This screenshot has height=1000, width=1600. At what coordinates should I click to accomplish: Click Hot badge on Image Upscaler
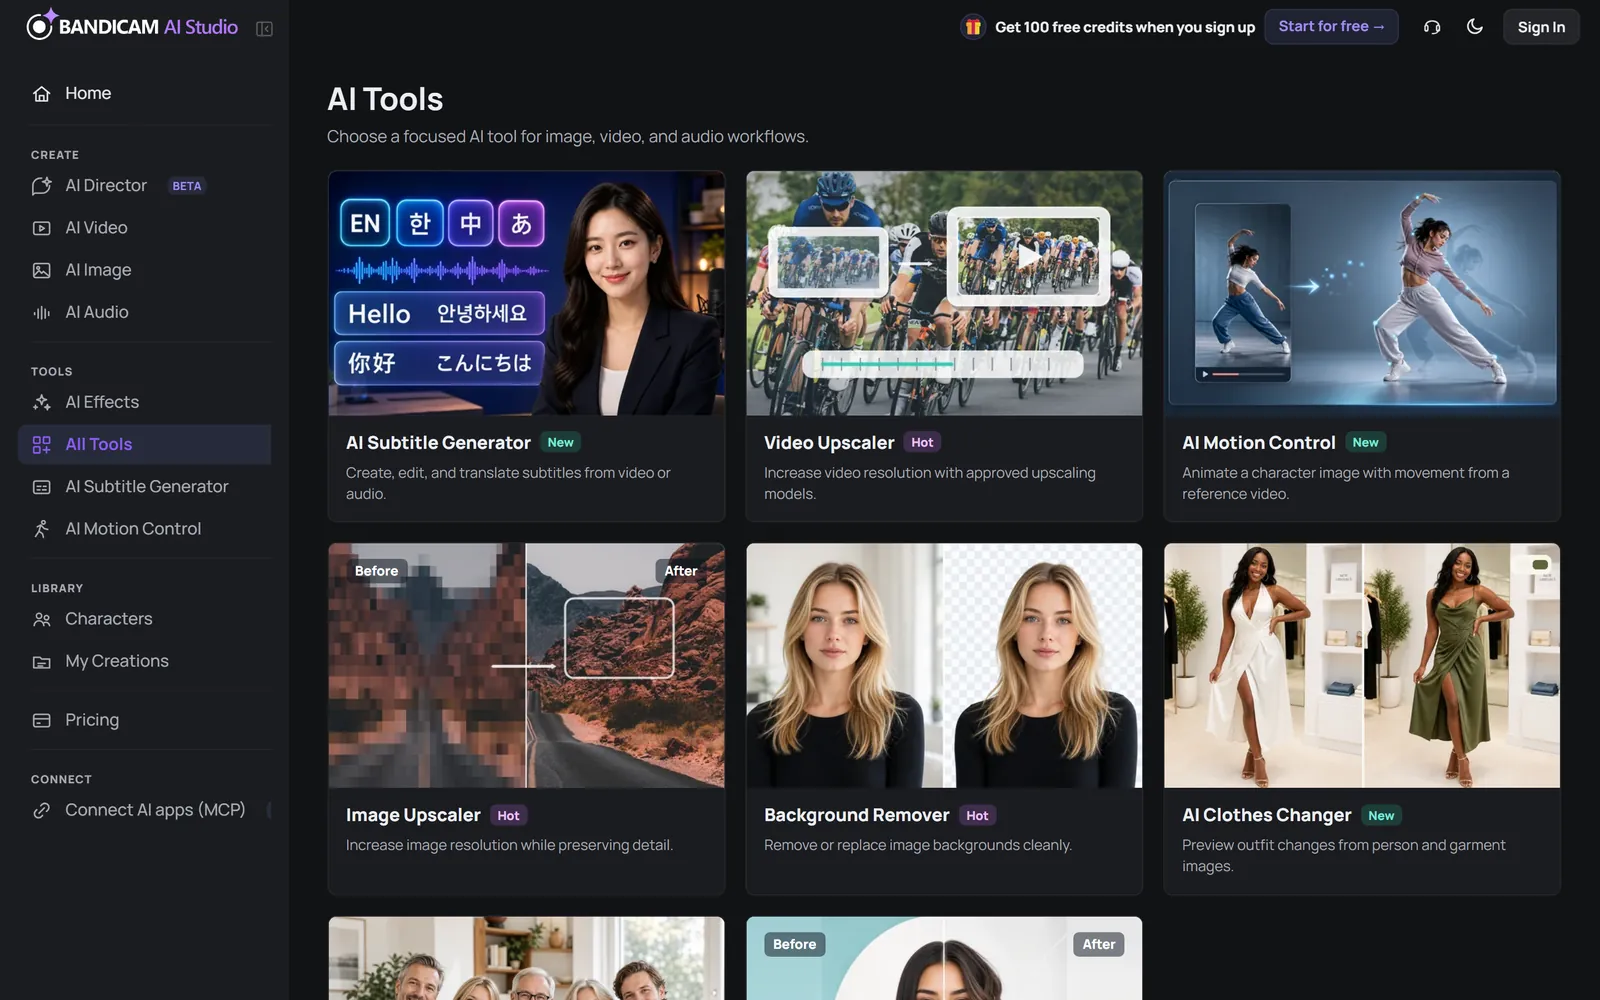pos(508,816)
